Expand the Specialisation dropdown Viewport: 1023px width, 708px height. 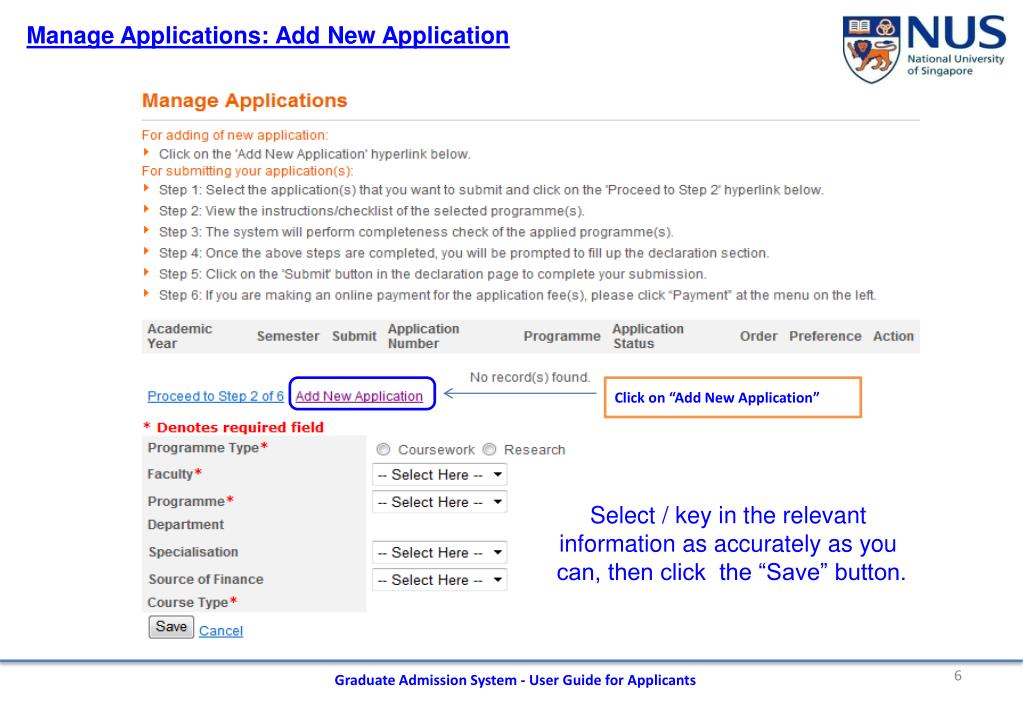440,553
